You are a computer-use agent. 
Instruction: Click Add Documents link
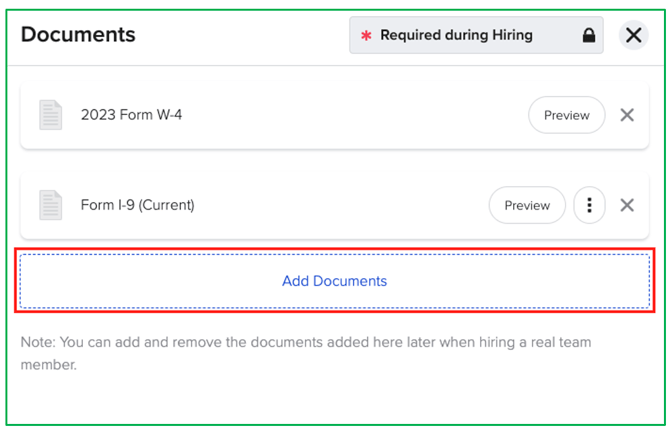tap(334, 281)
